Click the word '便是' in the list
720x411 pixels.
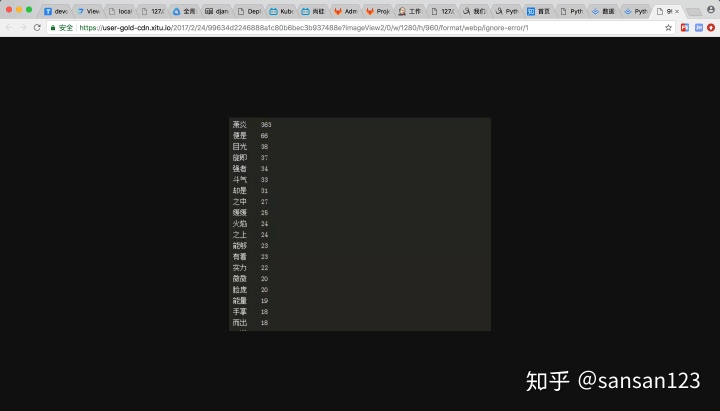pyautogui.click(x=240, y=135)
